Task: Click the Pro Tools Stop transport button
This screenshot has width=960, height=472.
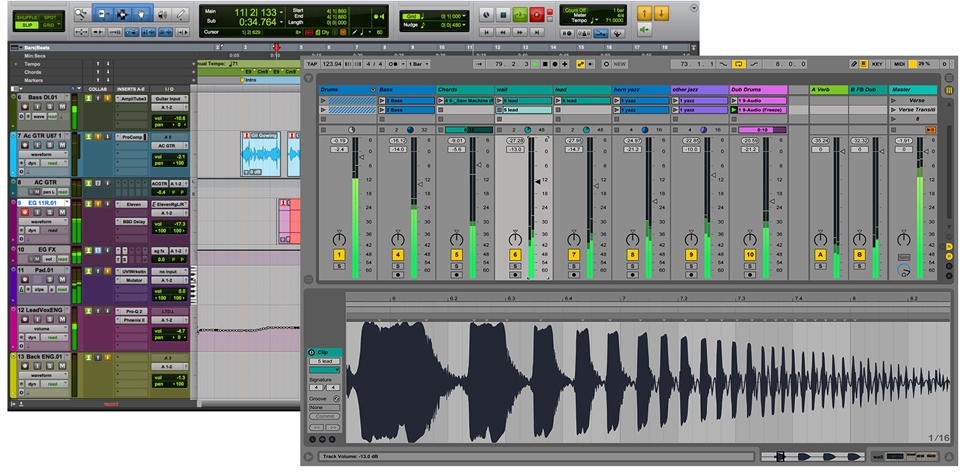Action: [503, 14]
